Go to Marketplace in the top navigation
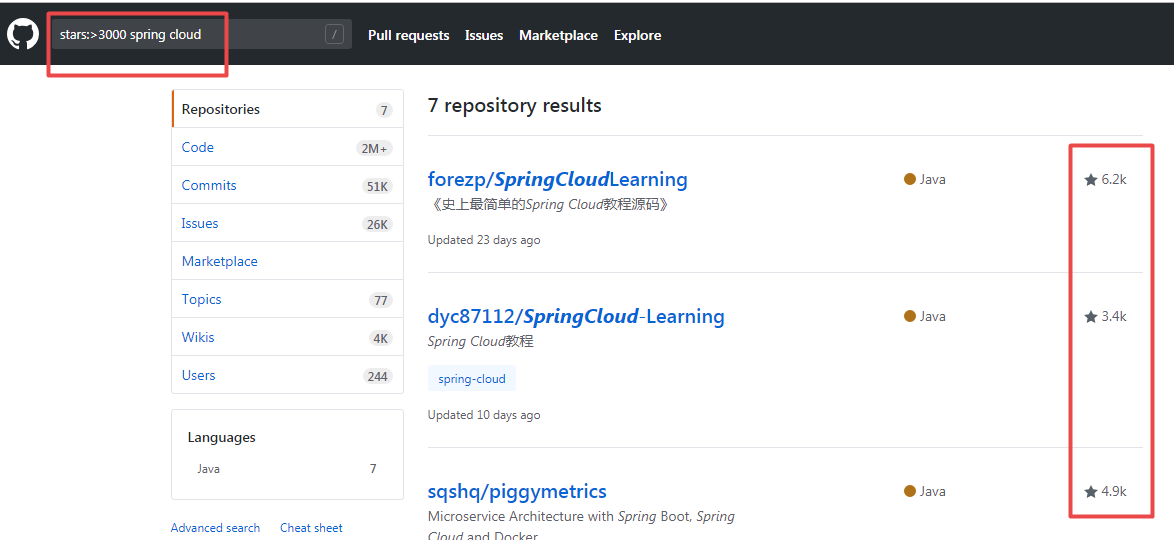The width and height of the screenshot is (1174, 540). click(x=559, y=35)
